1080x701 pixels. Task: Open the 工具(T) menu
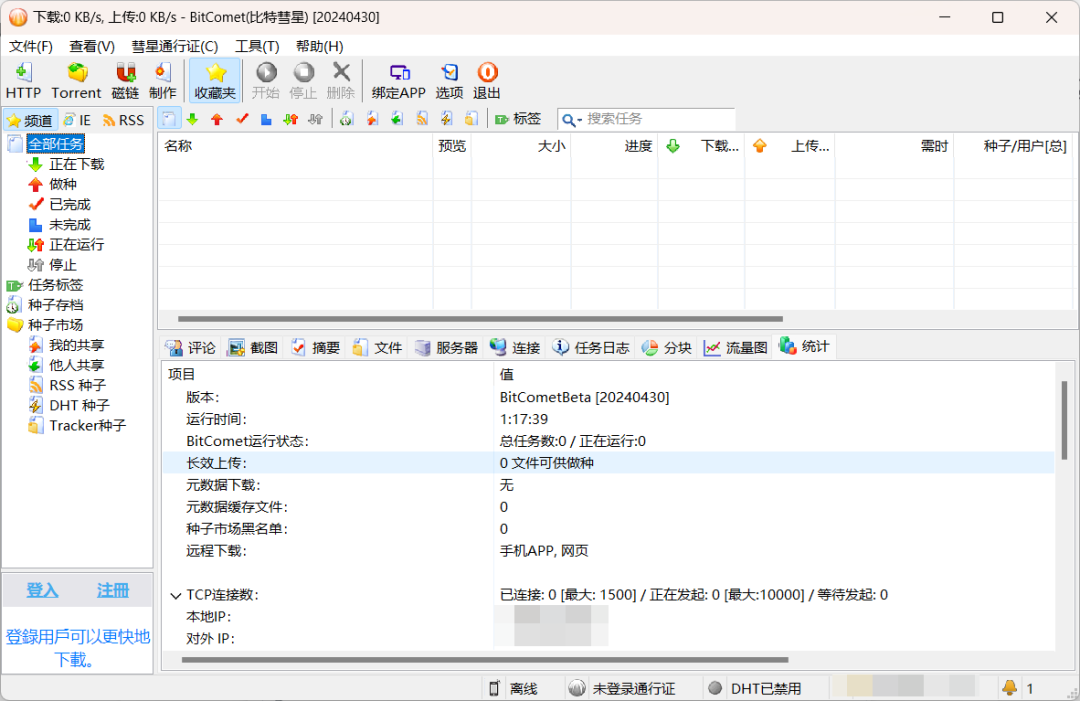point(257,46)
